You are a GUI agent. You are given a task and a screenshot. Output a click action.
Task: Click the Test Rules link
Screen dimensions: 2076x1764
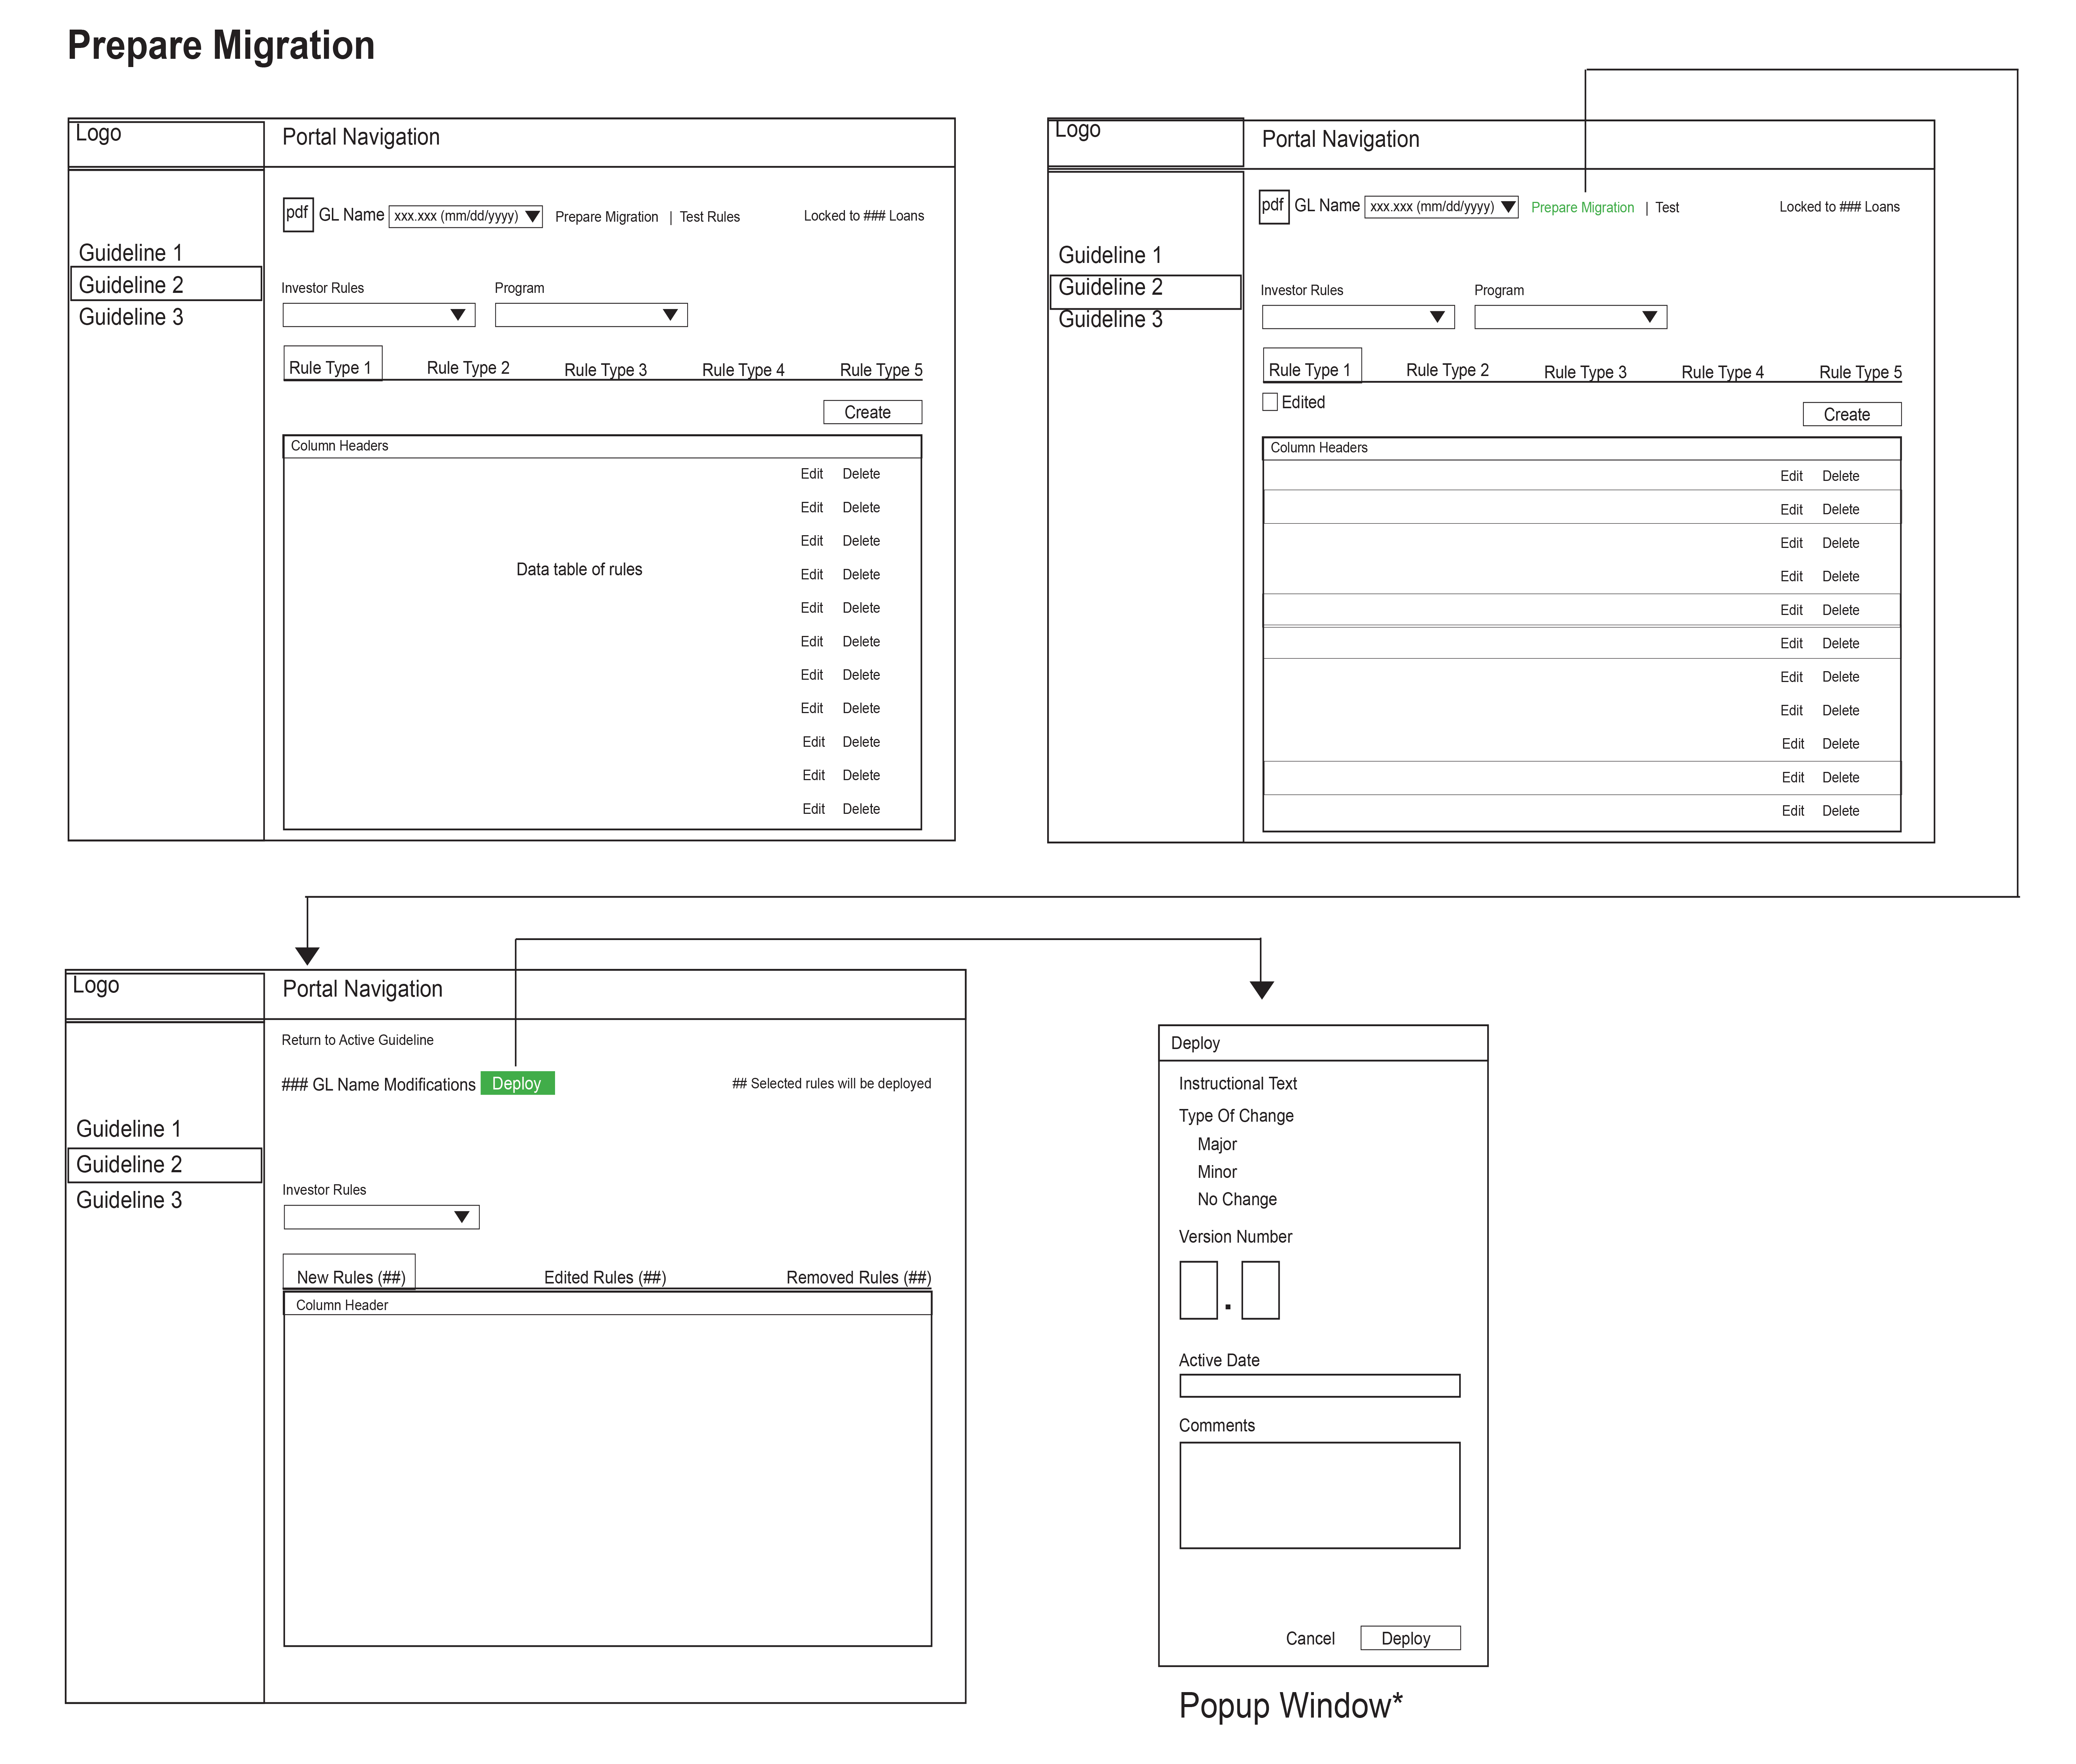point(710,217)
